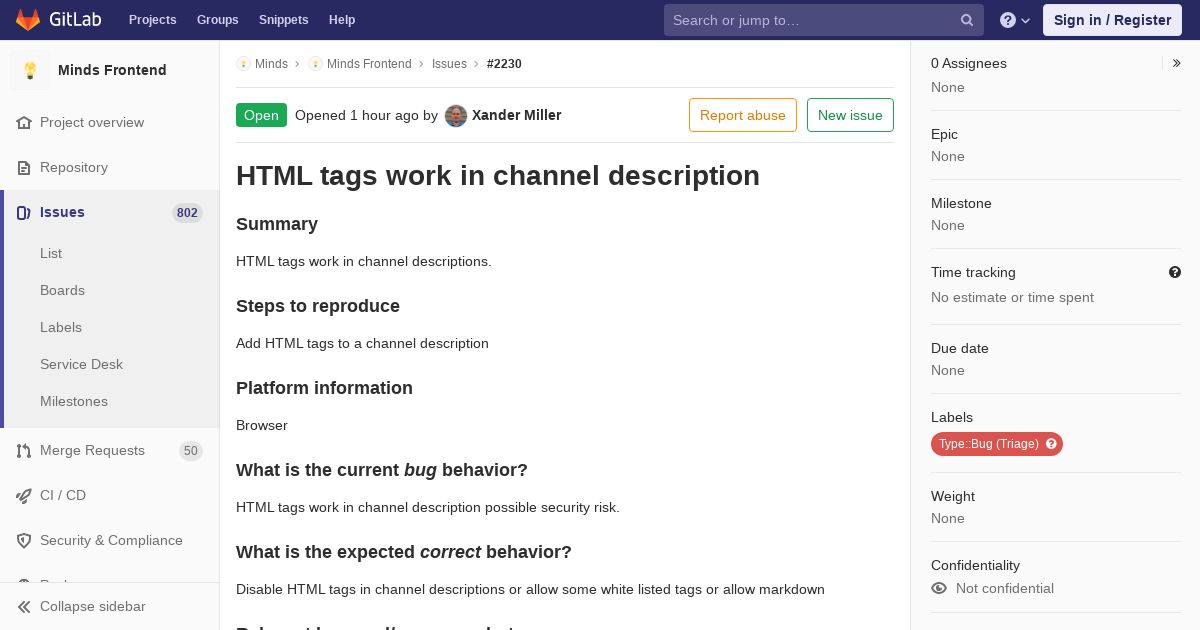The image size is (1200, 630).
Task: Open the CI / CD section
Action: click(x=63, y=495)
